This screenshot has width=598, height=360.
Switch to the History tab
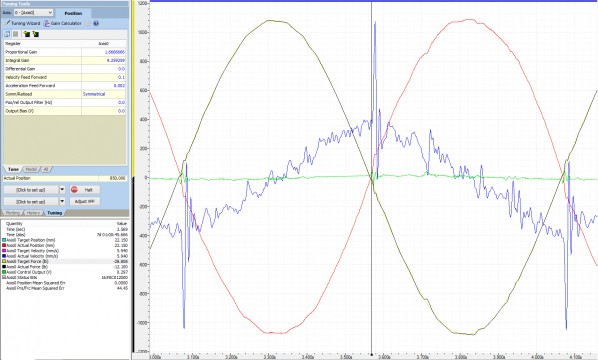33,213
